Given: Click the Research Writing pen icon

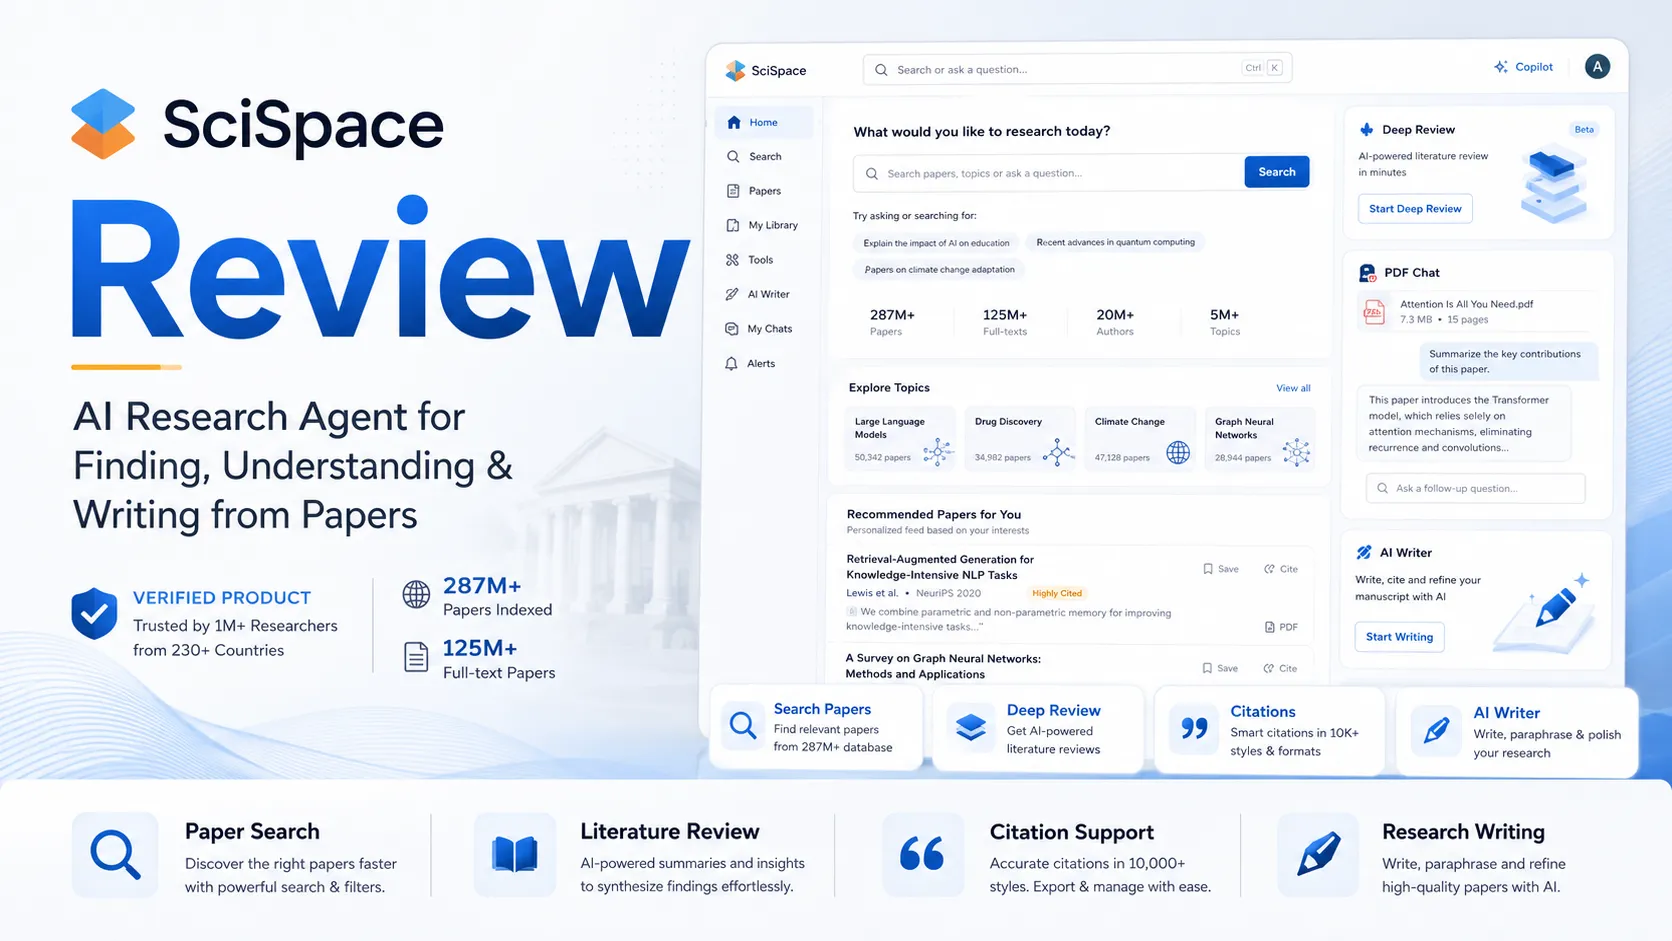Looking at the screenshot, I should pos(1318,854).
